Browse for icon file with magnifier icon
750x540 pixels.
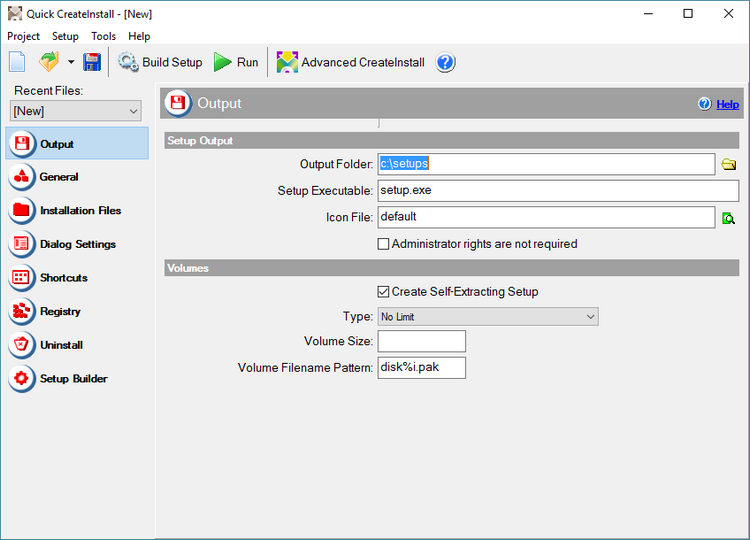pos(728,219)
